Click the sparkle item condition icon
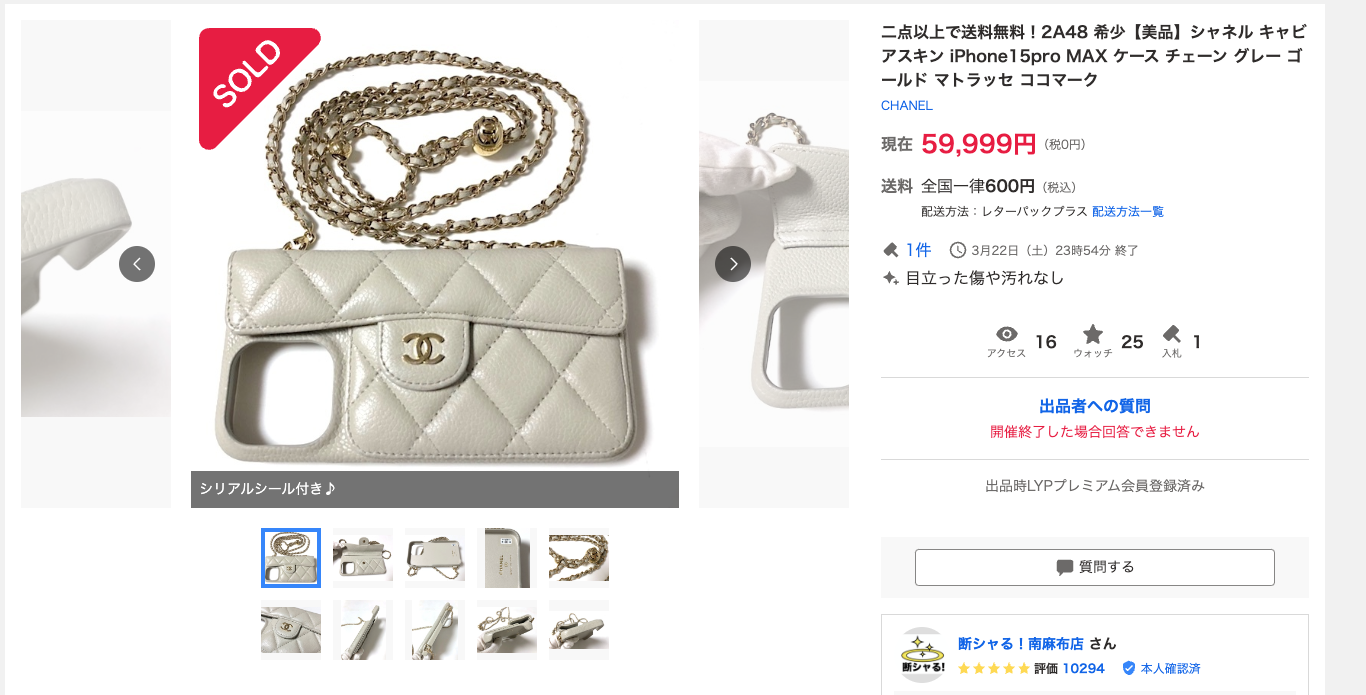Viewport: 1366px width, 695px height. 890,279
